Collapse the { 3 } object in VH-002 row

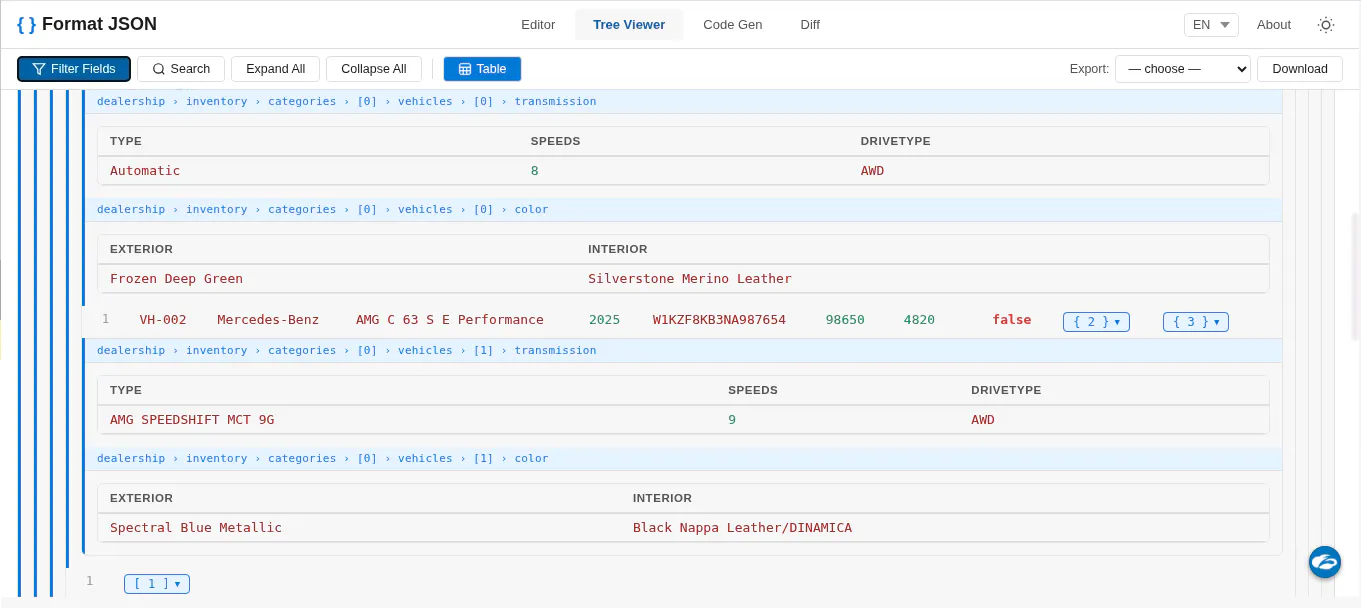(1196, 322)
